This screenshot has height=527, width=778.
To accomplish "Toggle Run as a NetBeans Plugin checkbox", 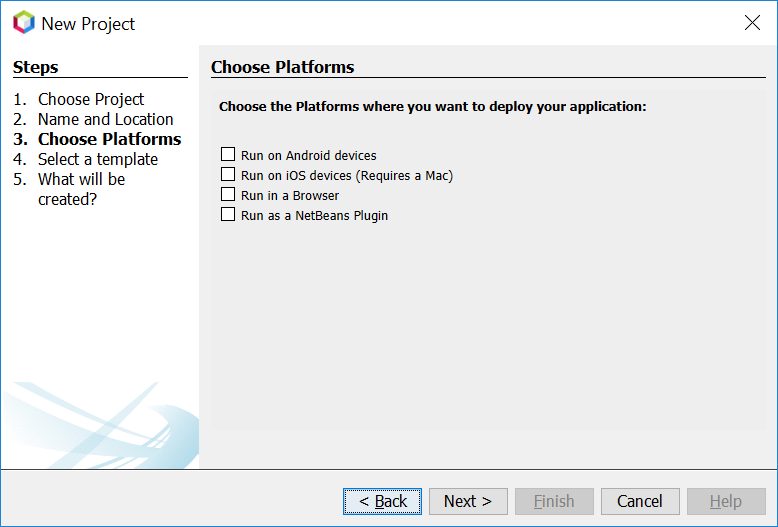I will tap(228, 215).
